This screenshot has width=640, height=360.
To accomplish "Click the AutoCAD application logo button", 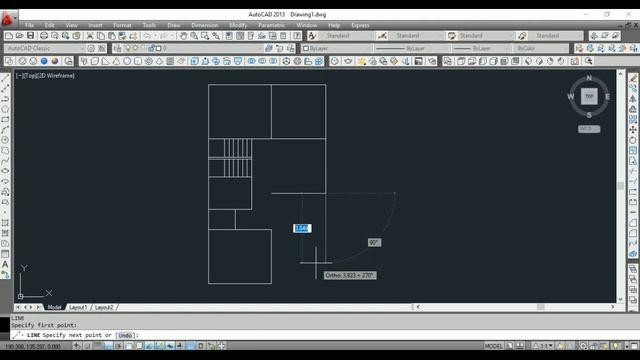I will [7, 19].
